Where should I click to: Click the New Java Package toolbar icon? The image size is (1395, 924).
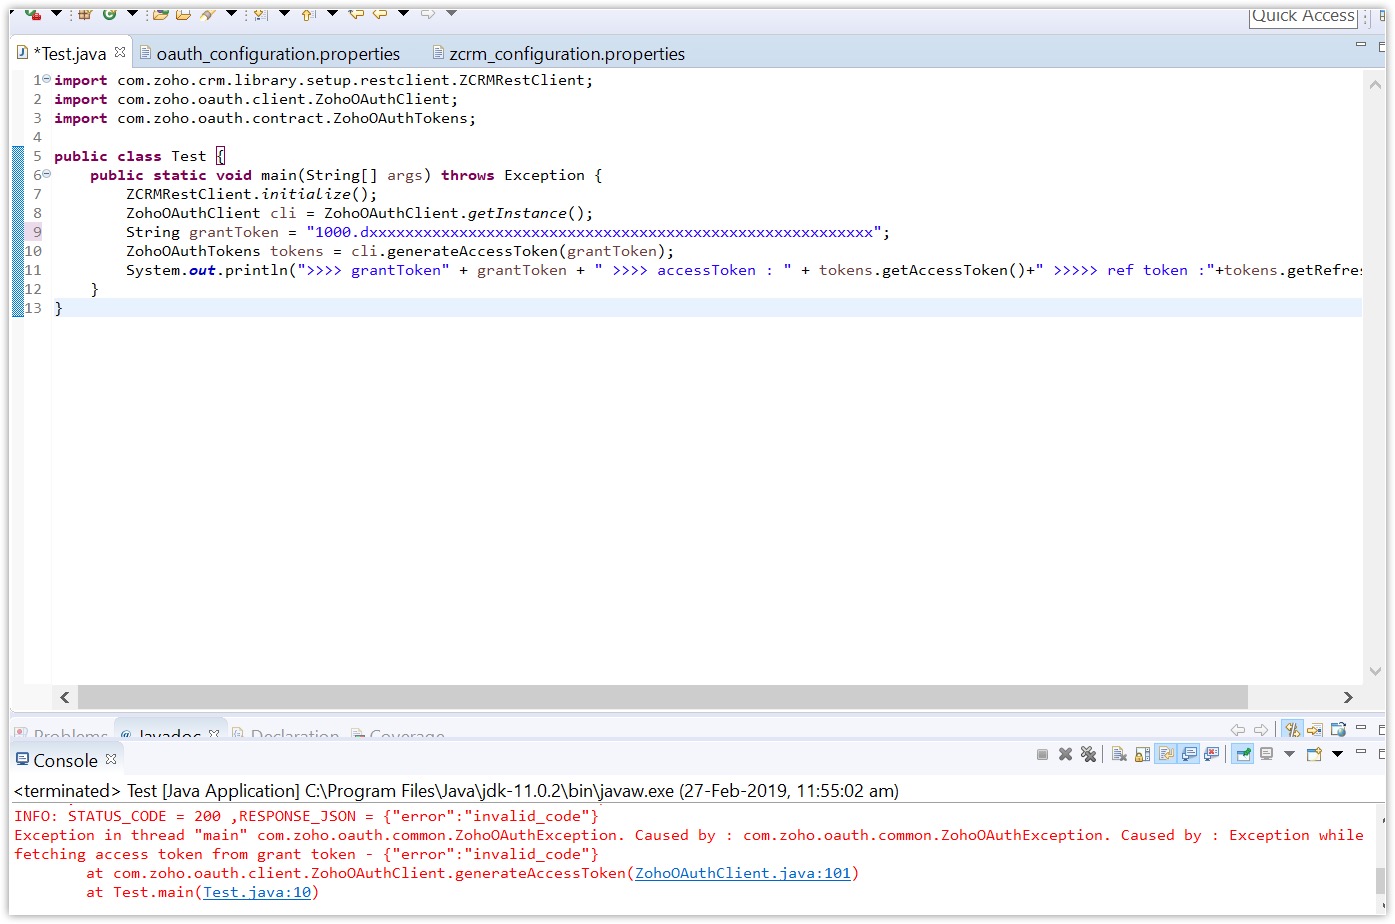coord(84,14)
